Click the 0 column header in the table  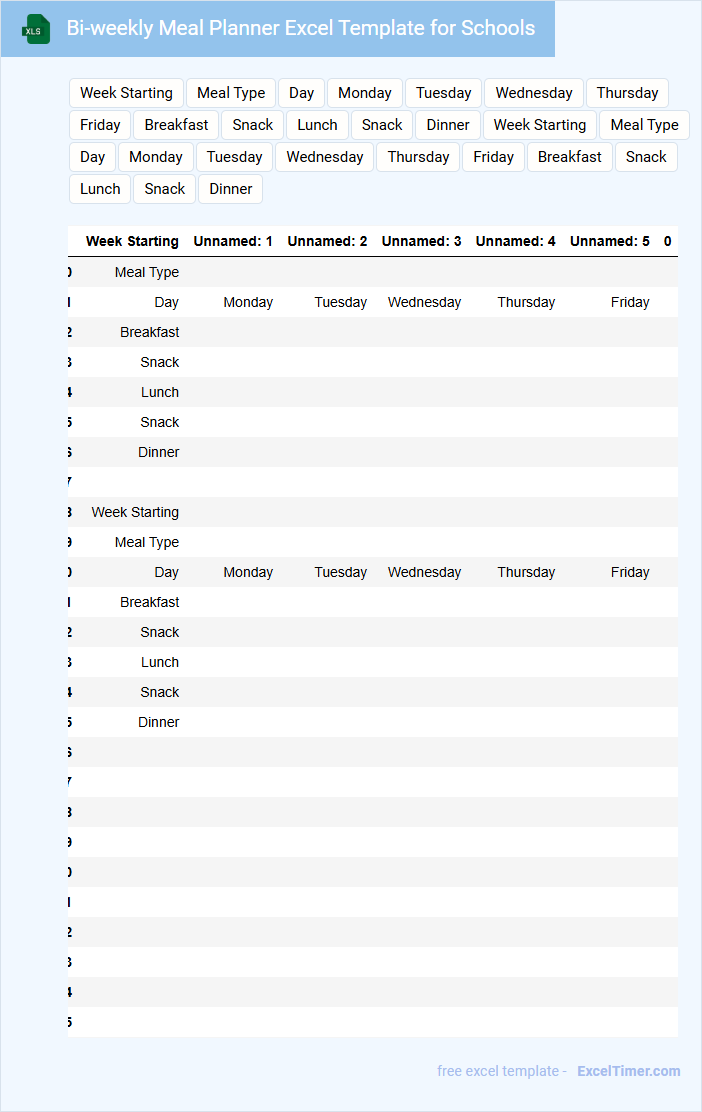tap(667, 241)
